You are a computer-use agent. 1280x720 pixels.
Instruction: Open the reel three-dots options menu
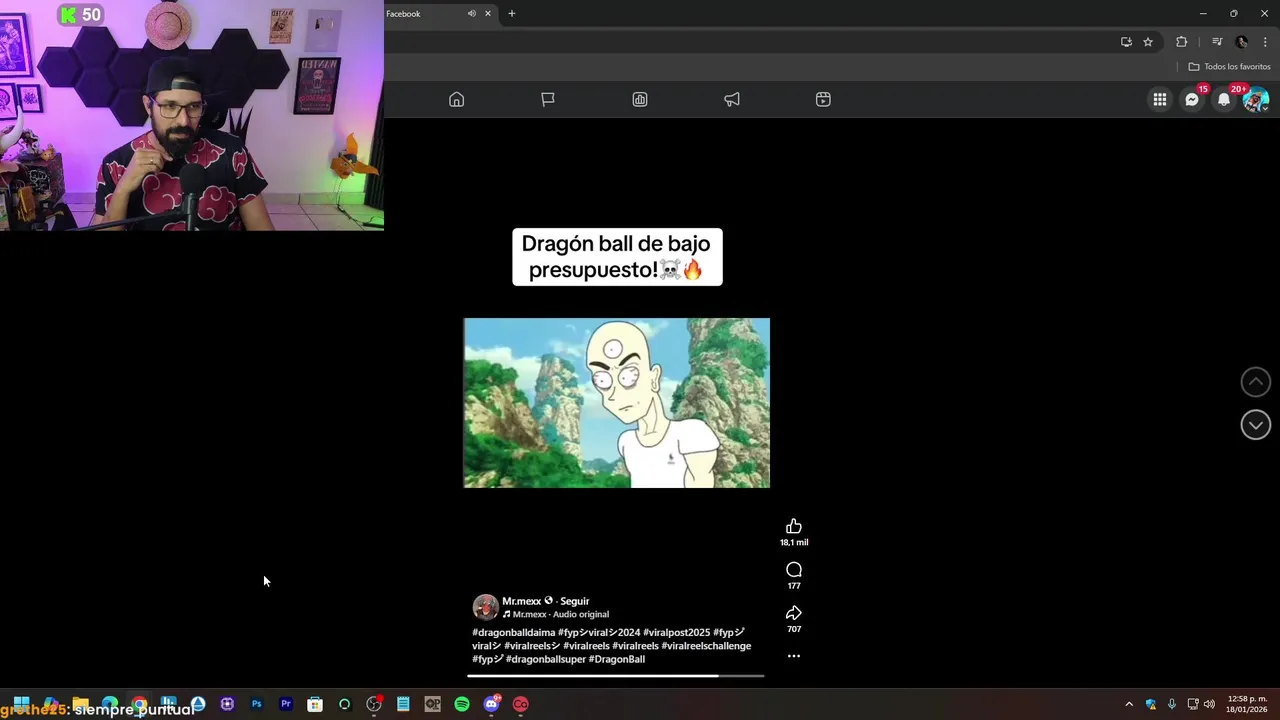pos(794,656)
